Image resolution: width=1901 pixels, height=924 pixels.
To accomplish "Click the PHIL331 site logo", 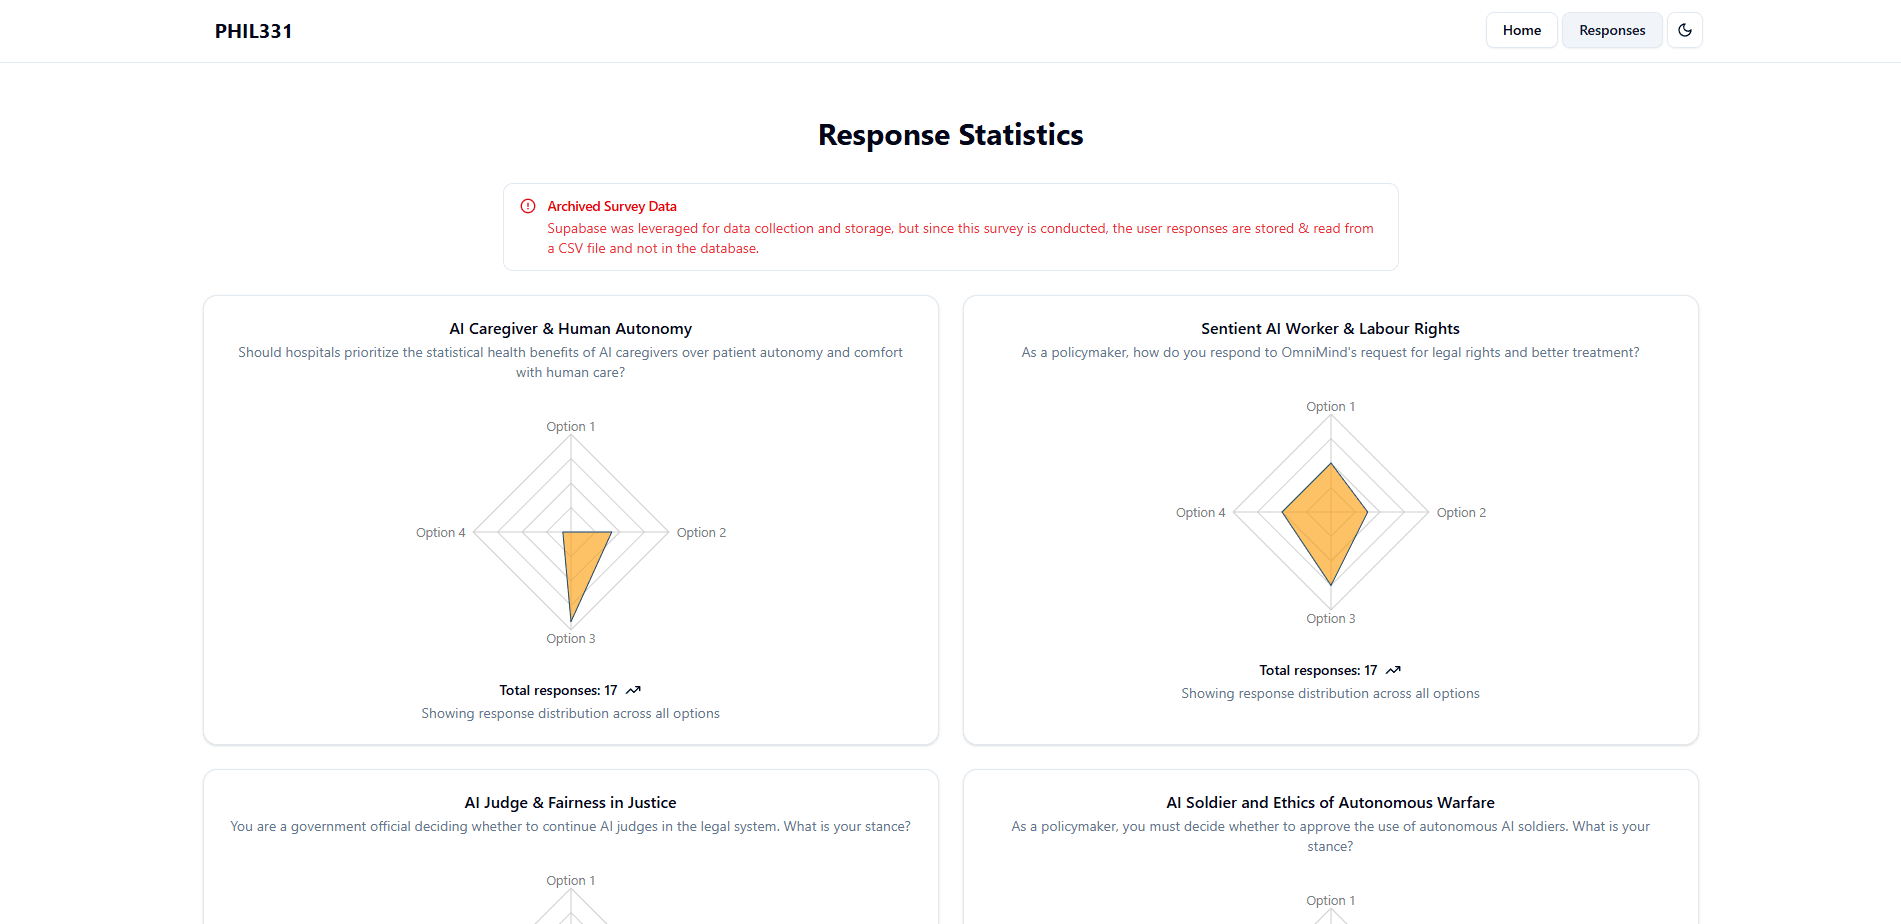I will (254, 31).
